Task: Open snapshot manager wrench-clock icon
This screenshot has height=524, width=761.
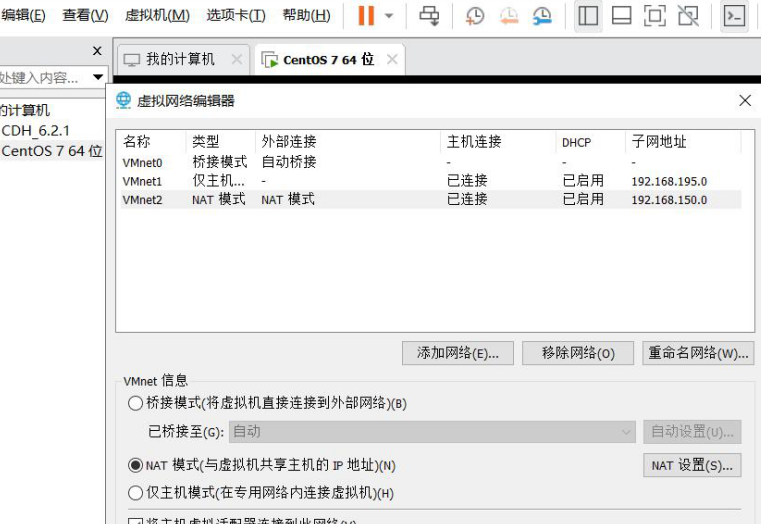Action: click(542, 16)
